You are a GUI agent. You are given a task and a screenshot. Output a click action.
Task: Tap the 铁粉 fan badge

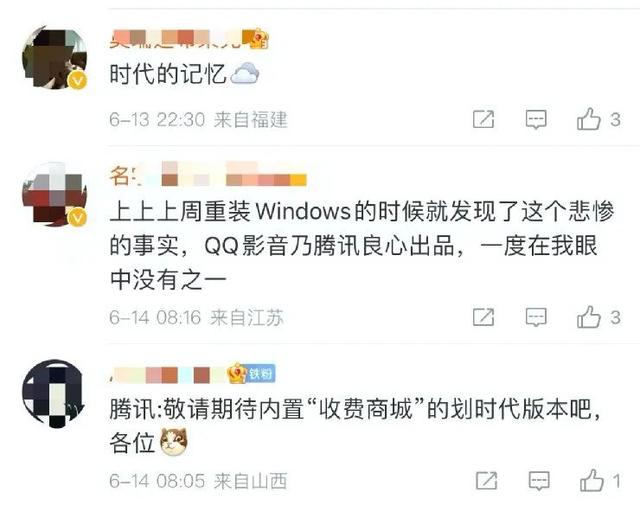pyautogui.click(x=260, y=374)
